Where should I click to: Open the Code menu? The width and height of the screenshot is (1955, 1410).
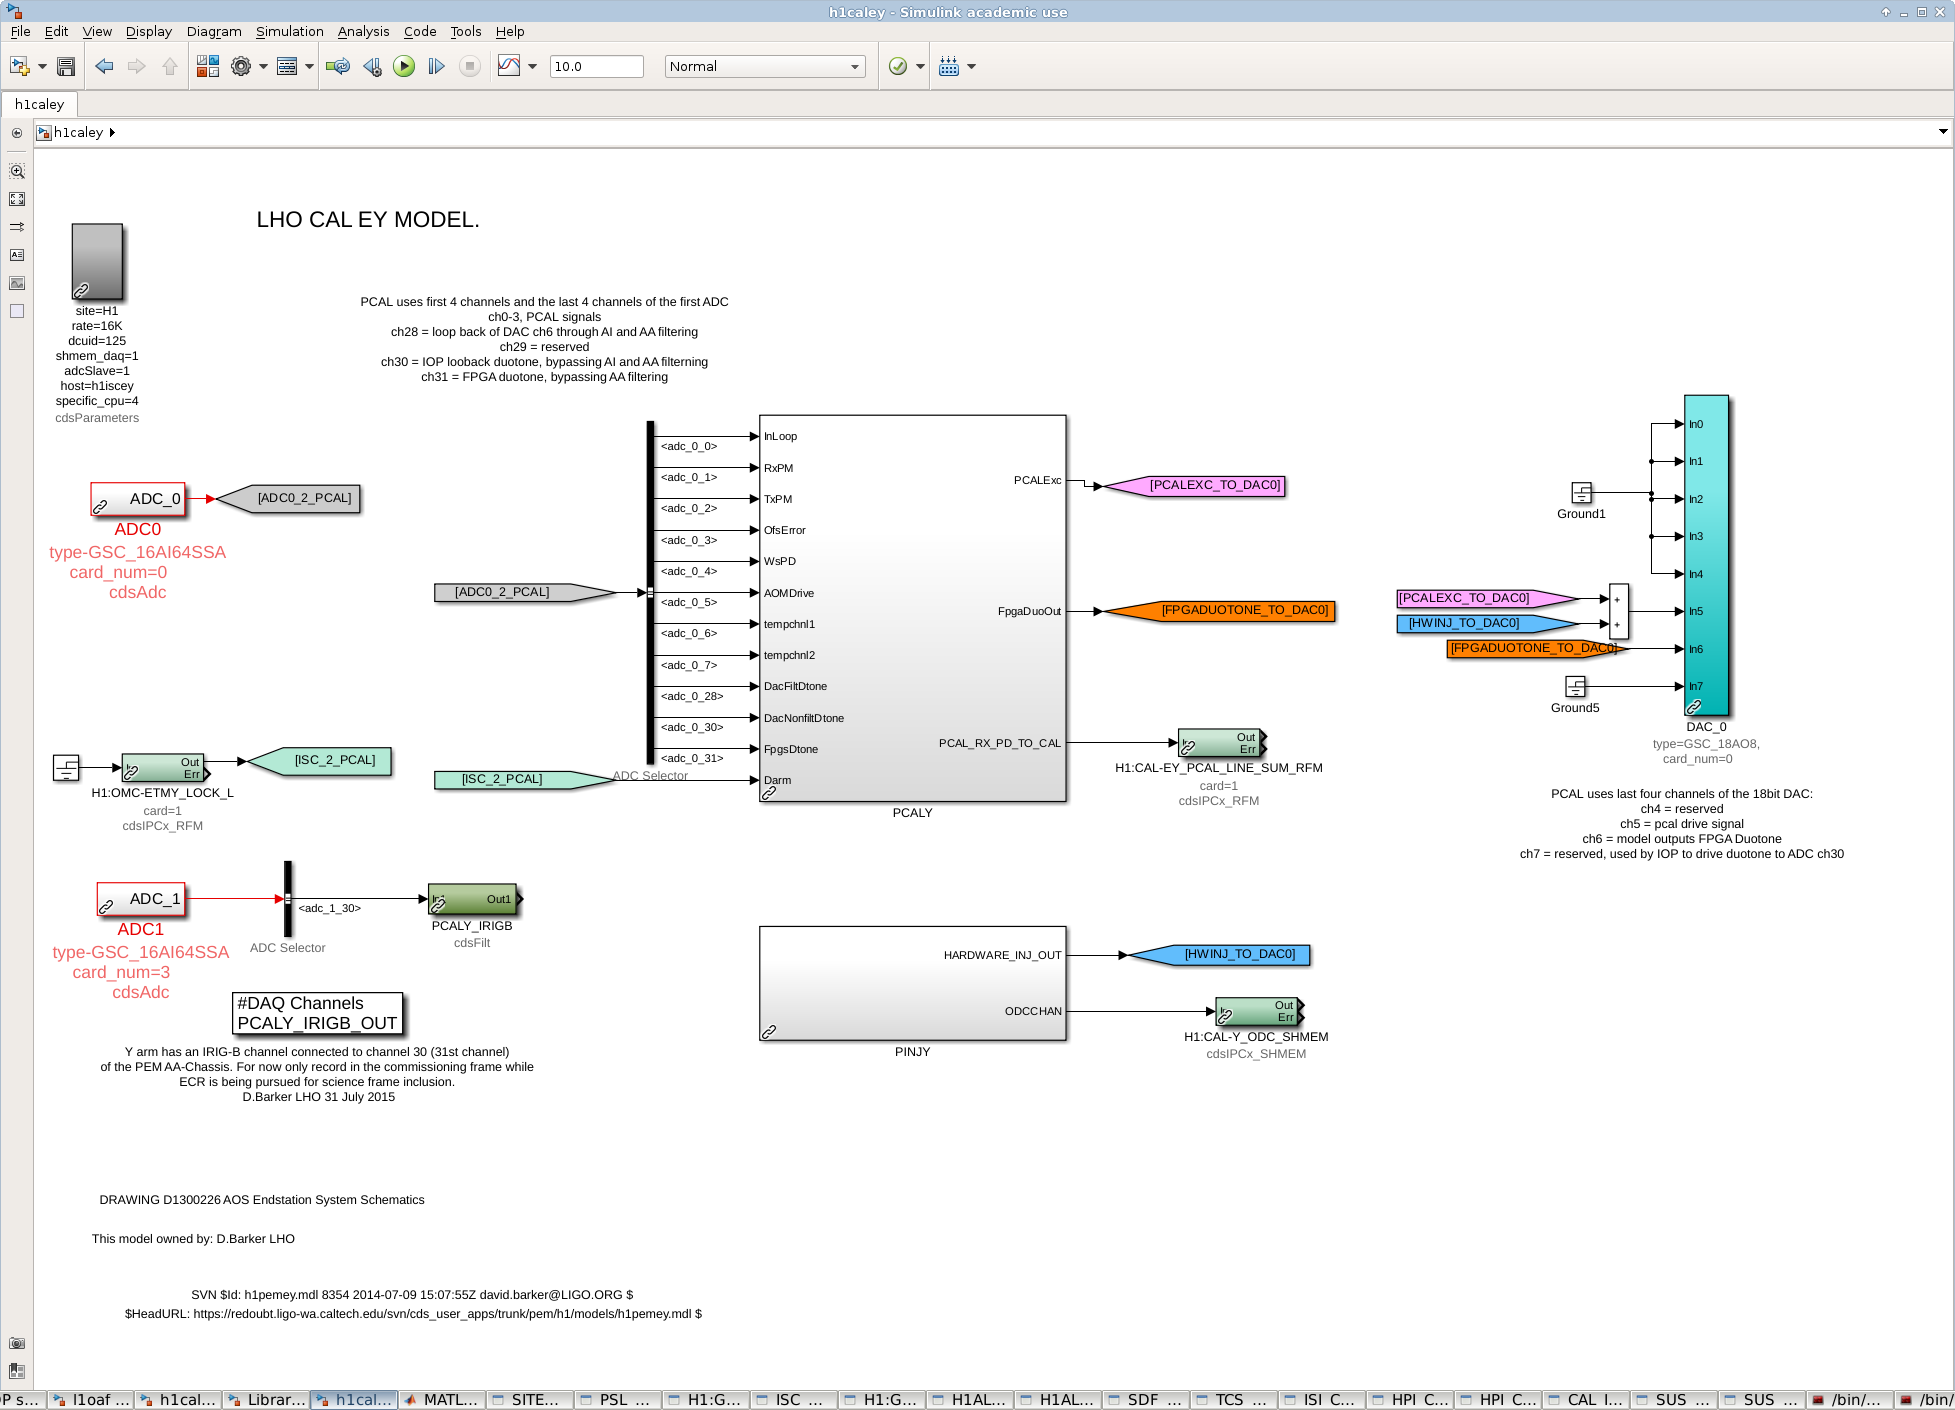click(420, 31)
